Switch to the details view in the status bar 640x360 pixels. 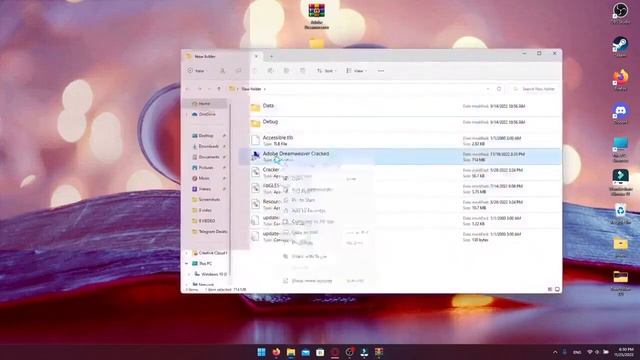pos(550,289)
